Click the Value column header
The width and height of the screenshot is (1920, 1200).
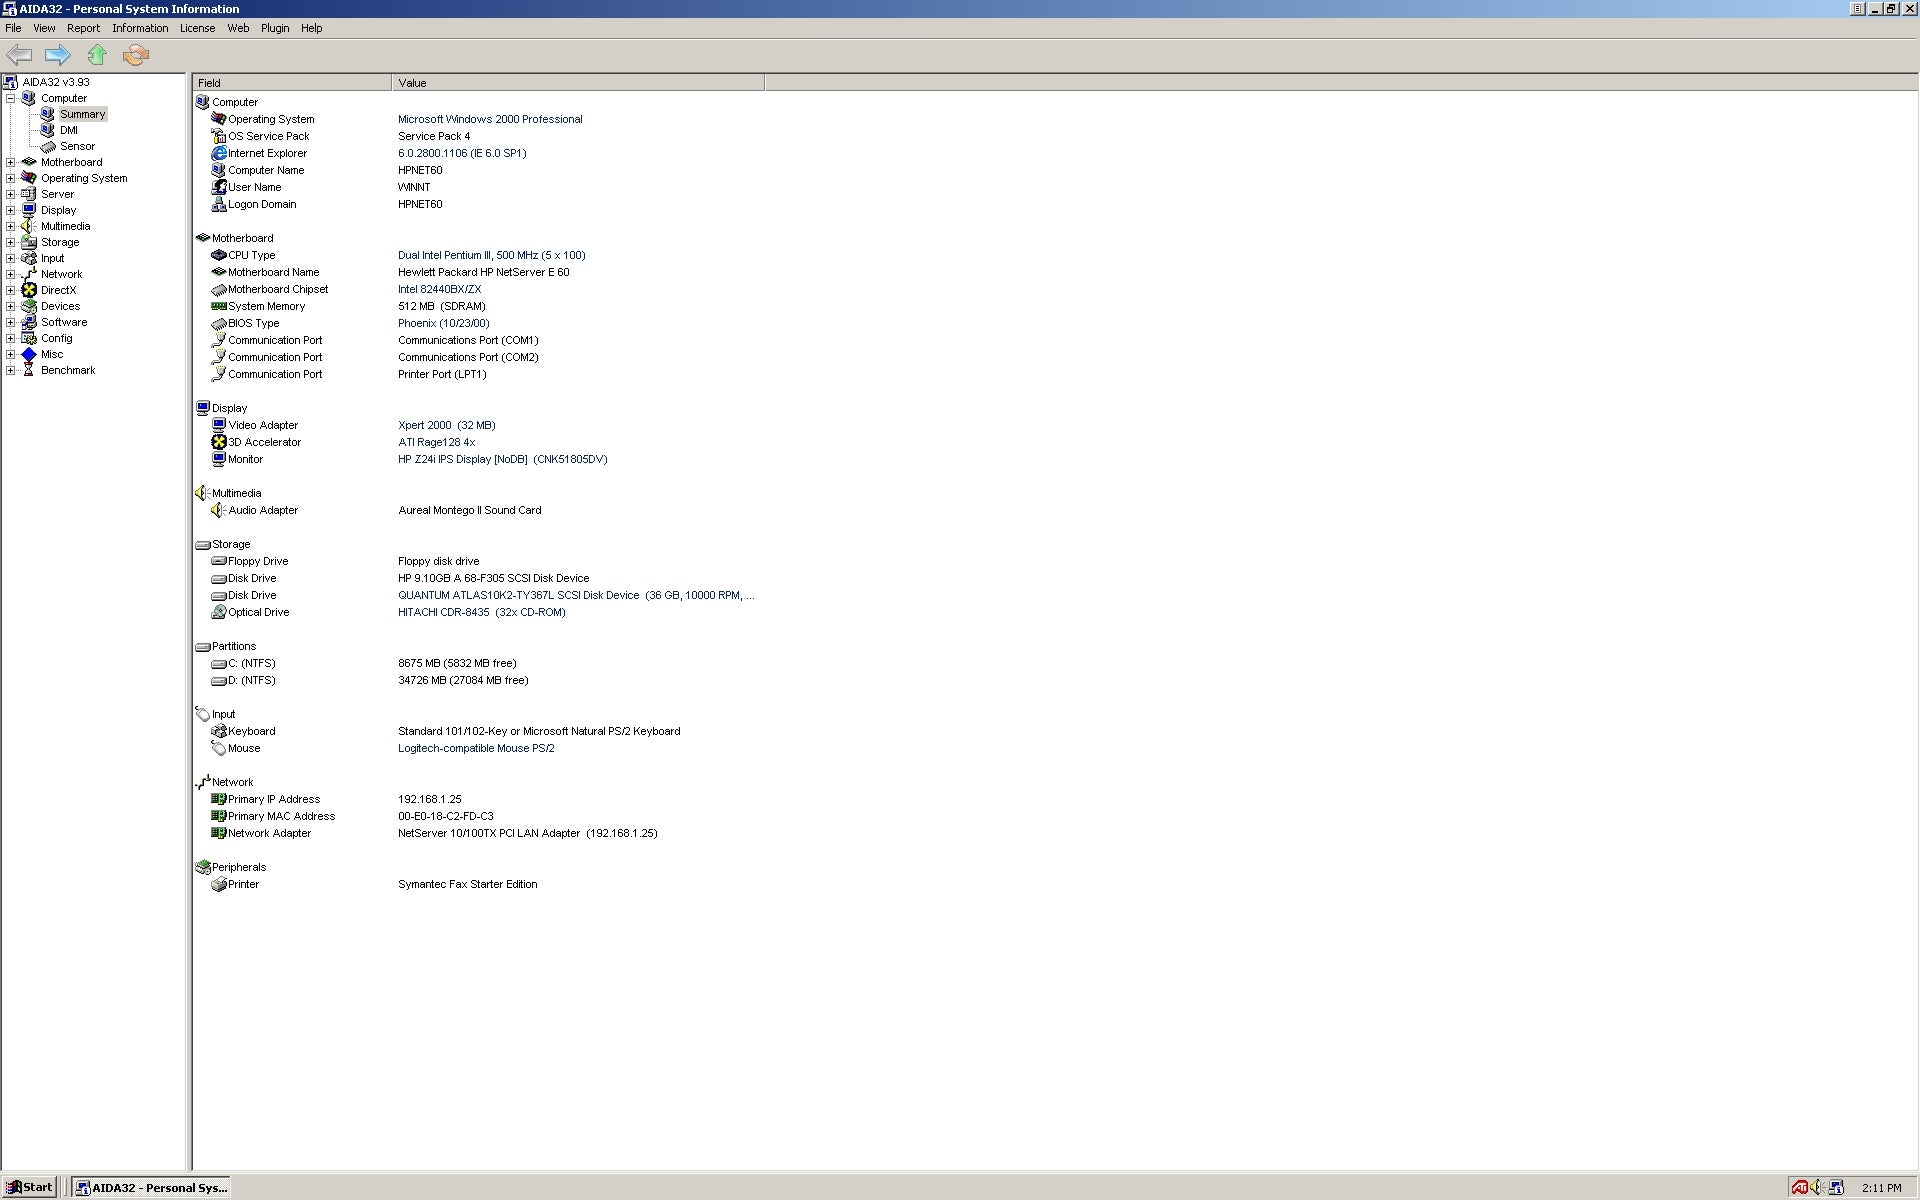click(578, 83)
